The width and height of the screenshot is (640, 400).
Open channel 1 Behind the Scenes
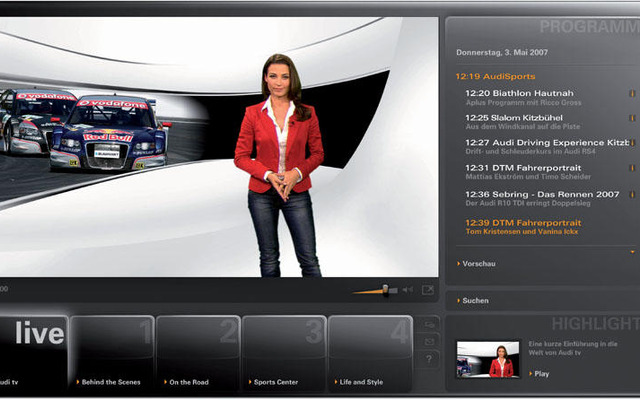click(113, 353)
